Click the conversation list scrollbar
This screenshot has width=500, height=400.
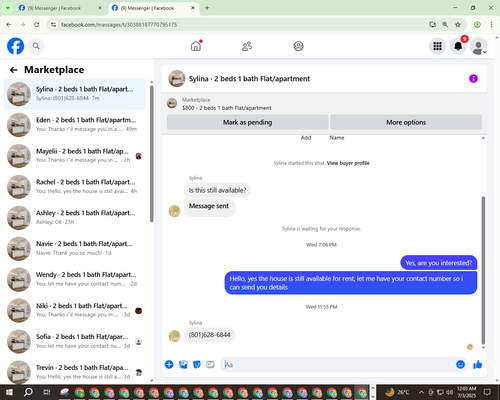[152, 153]
